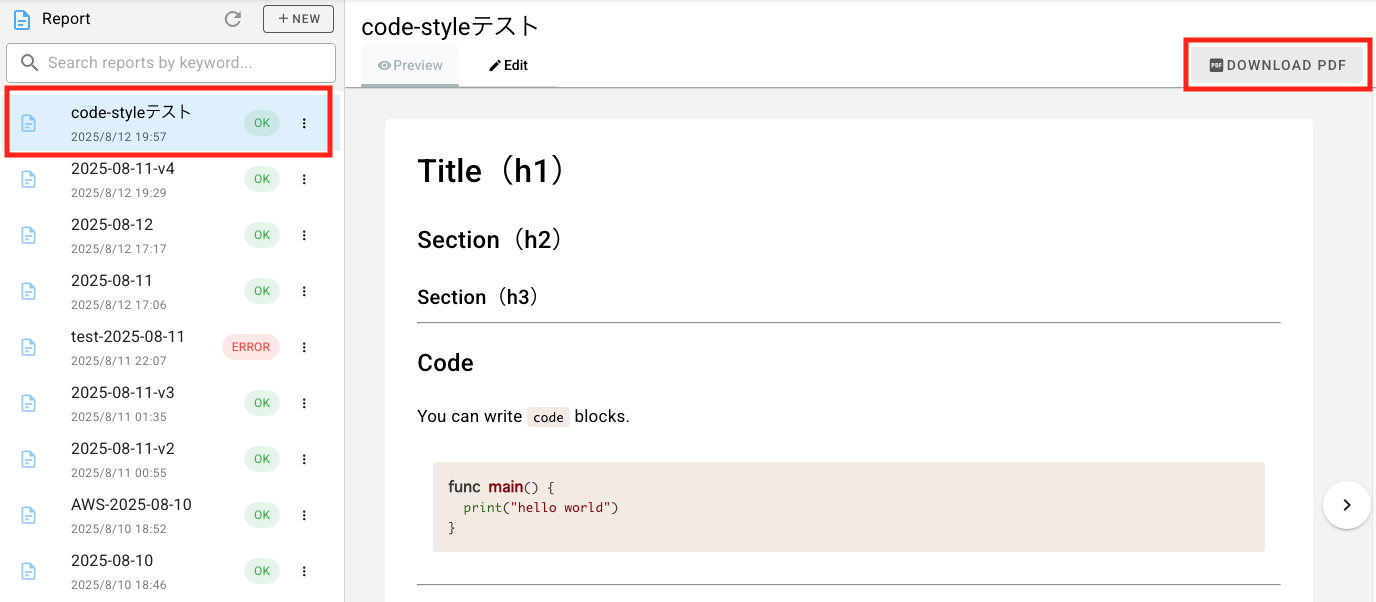This screenshot has width=1376, height=602.
Task: Open more options for AWS-2025-08-10
Action: pos(305,516)
